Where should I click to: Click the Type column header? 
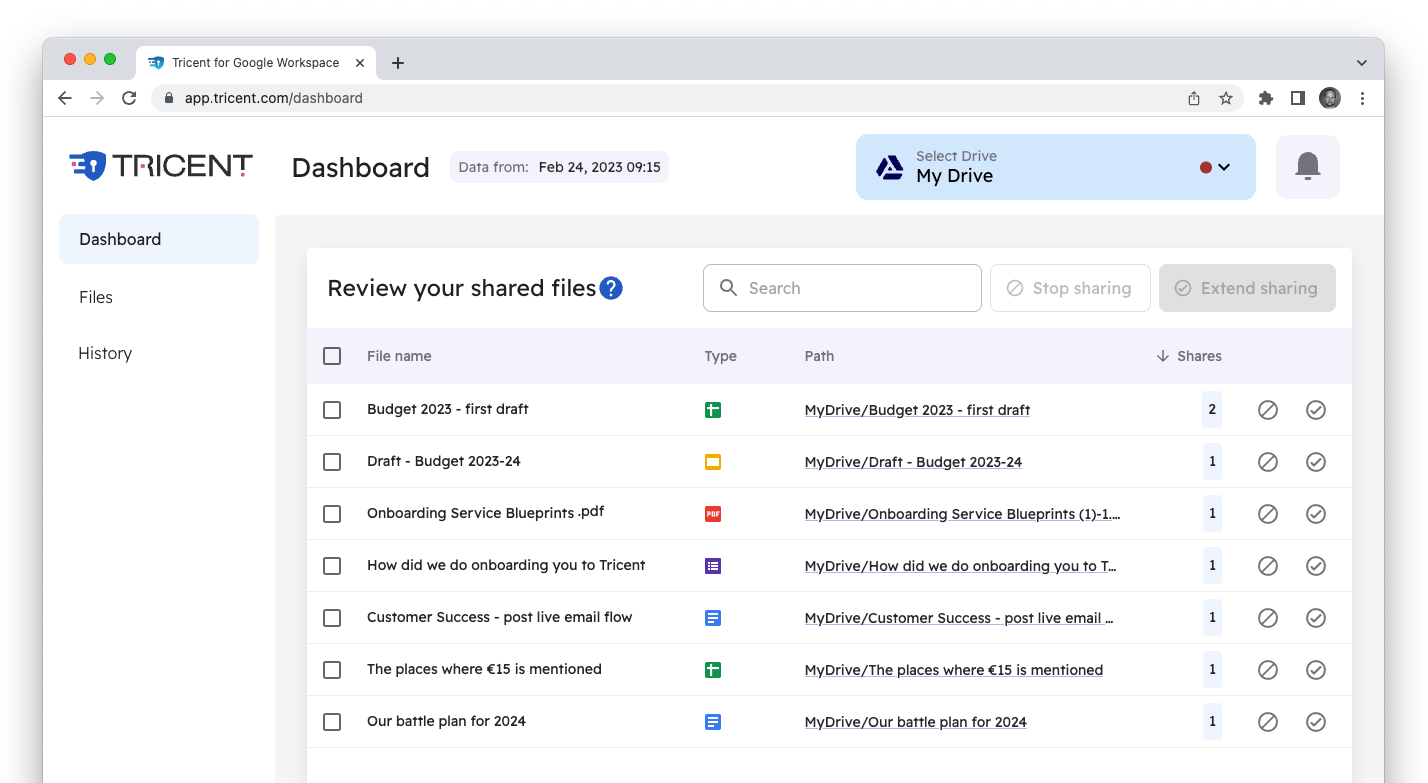pos(720,356)
